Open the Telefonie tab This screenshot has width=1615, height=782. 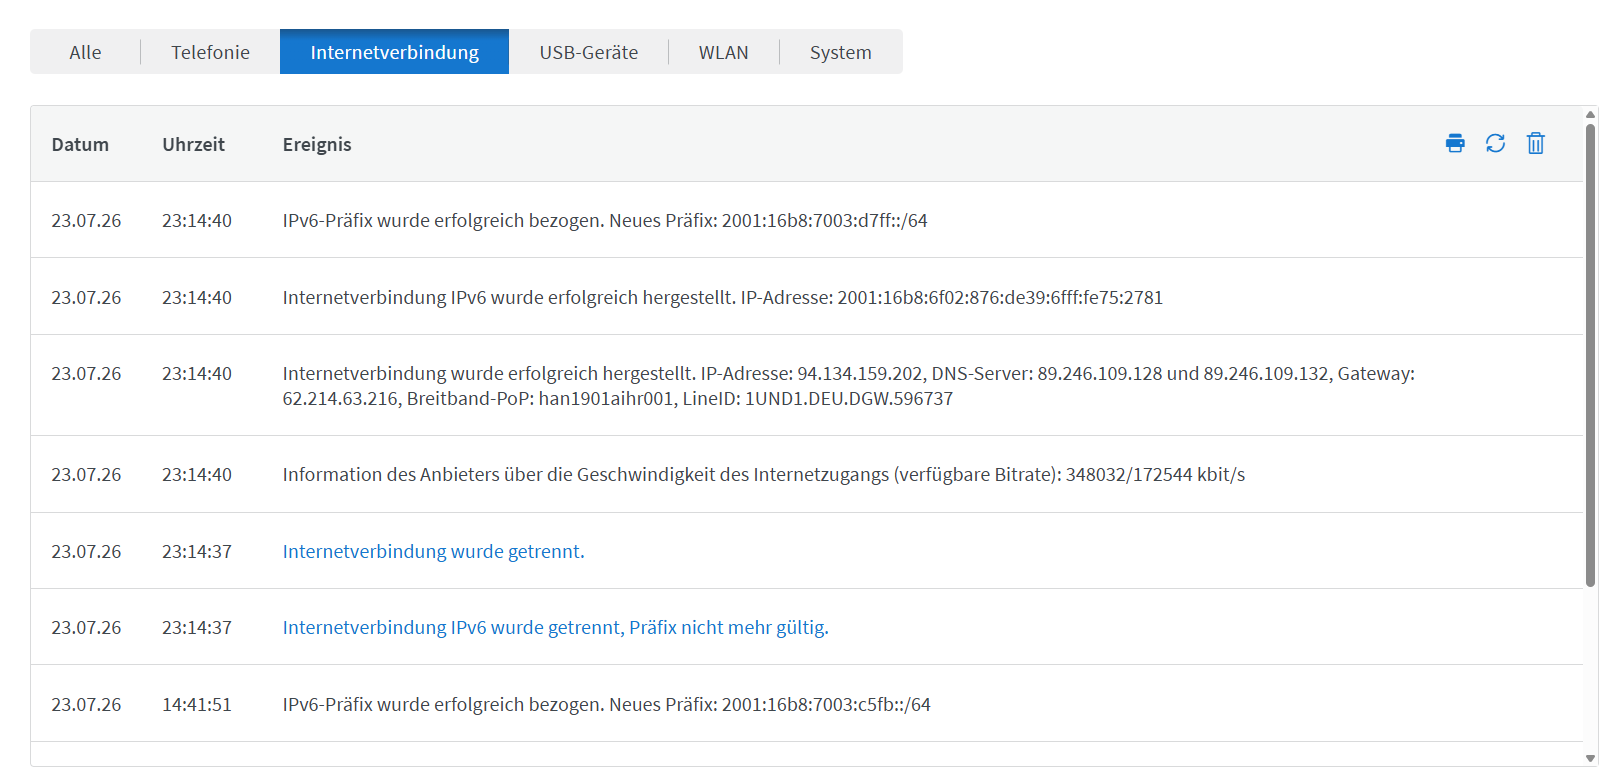(210, 52)
